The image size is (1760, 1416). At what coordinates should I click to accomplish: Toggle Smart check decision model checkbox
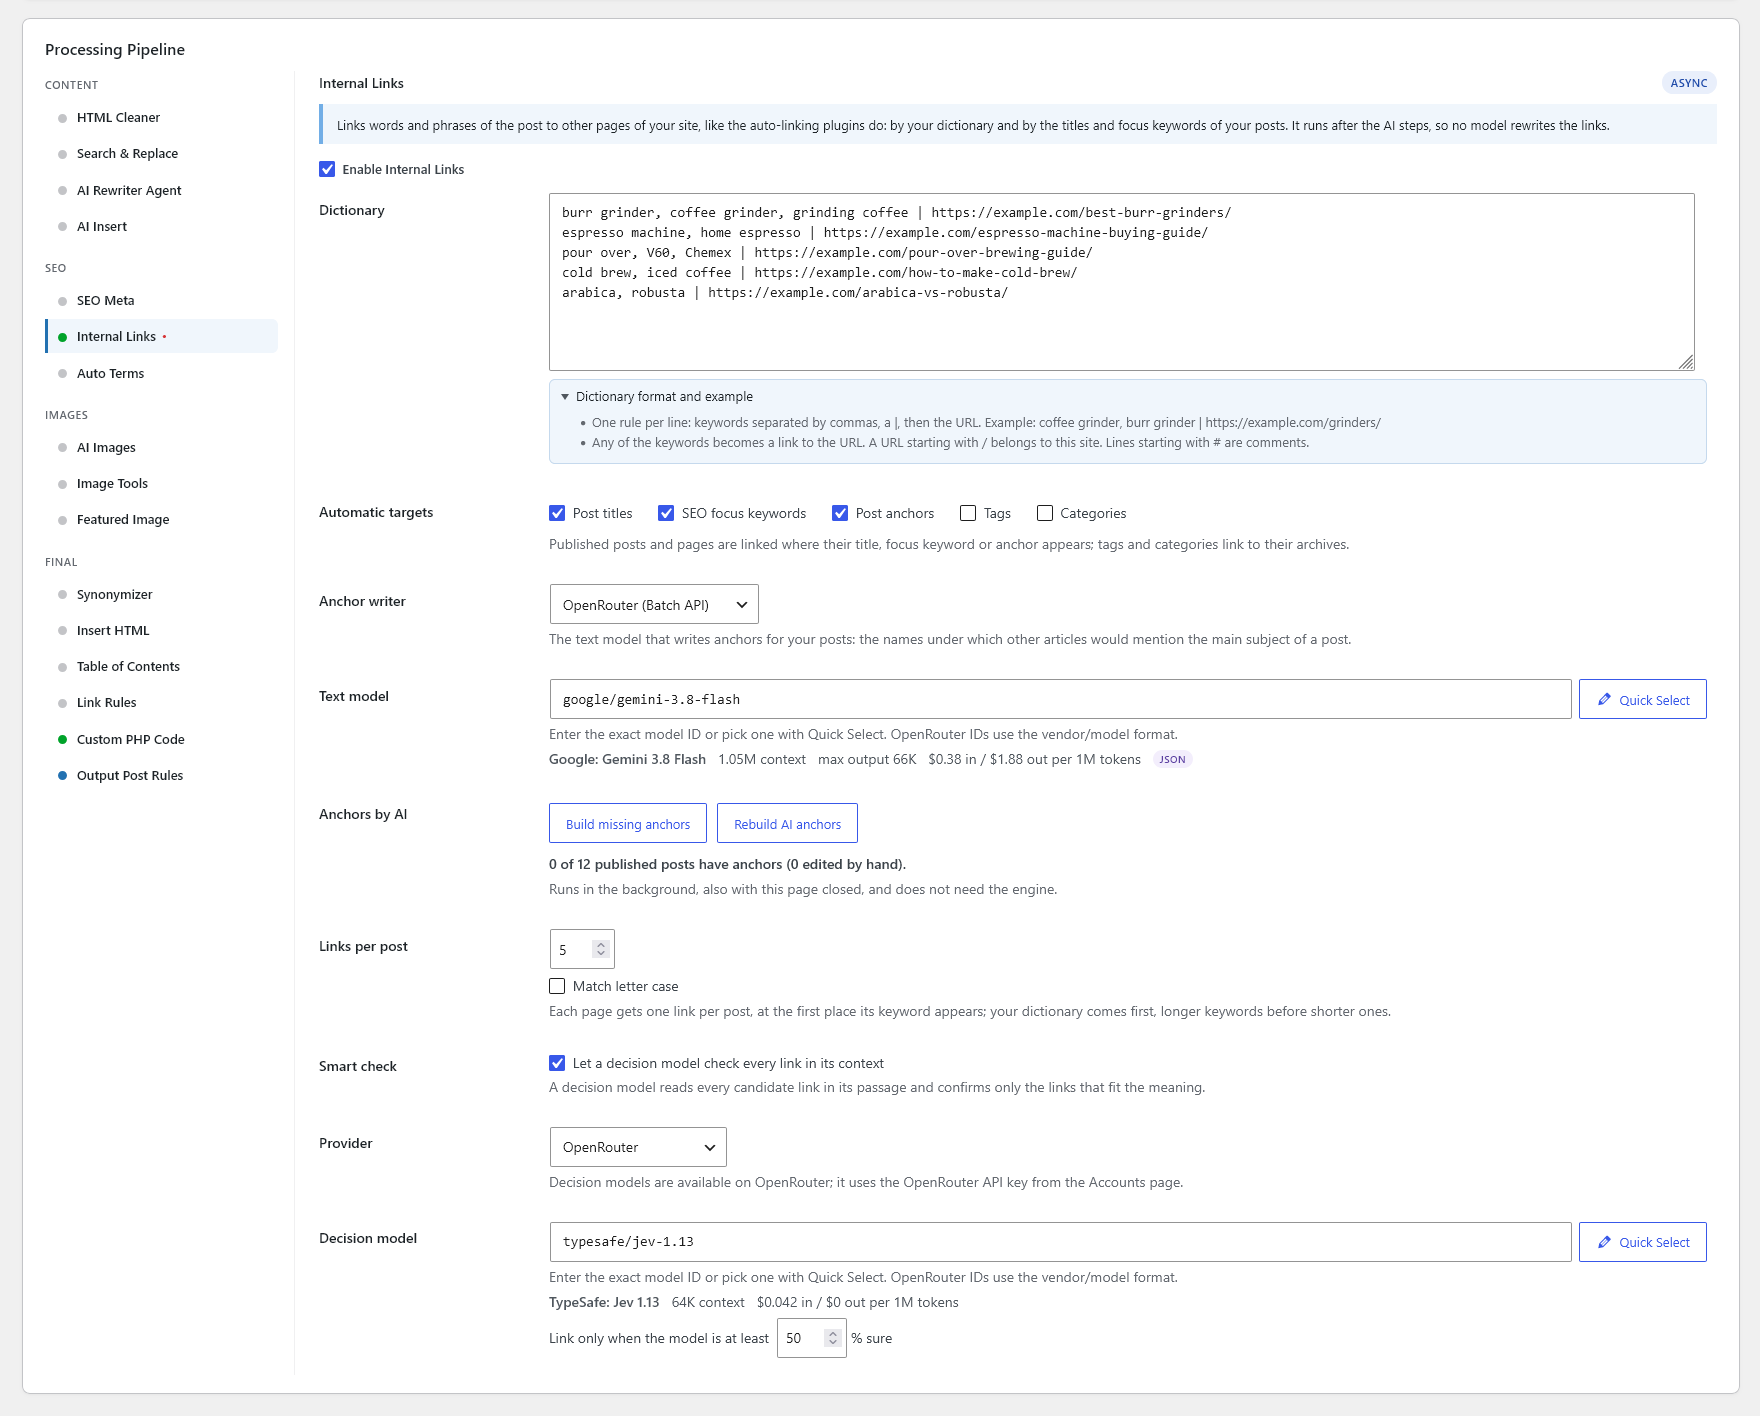[x=557, y=1063]
